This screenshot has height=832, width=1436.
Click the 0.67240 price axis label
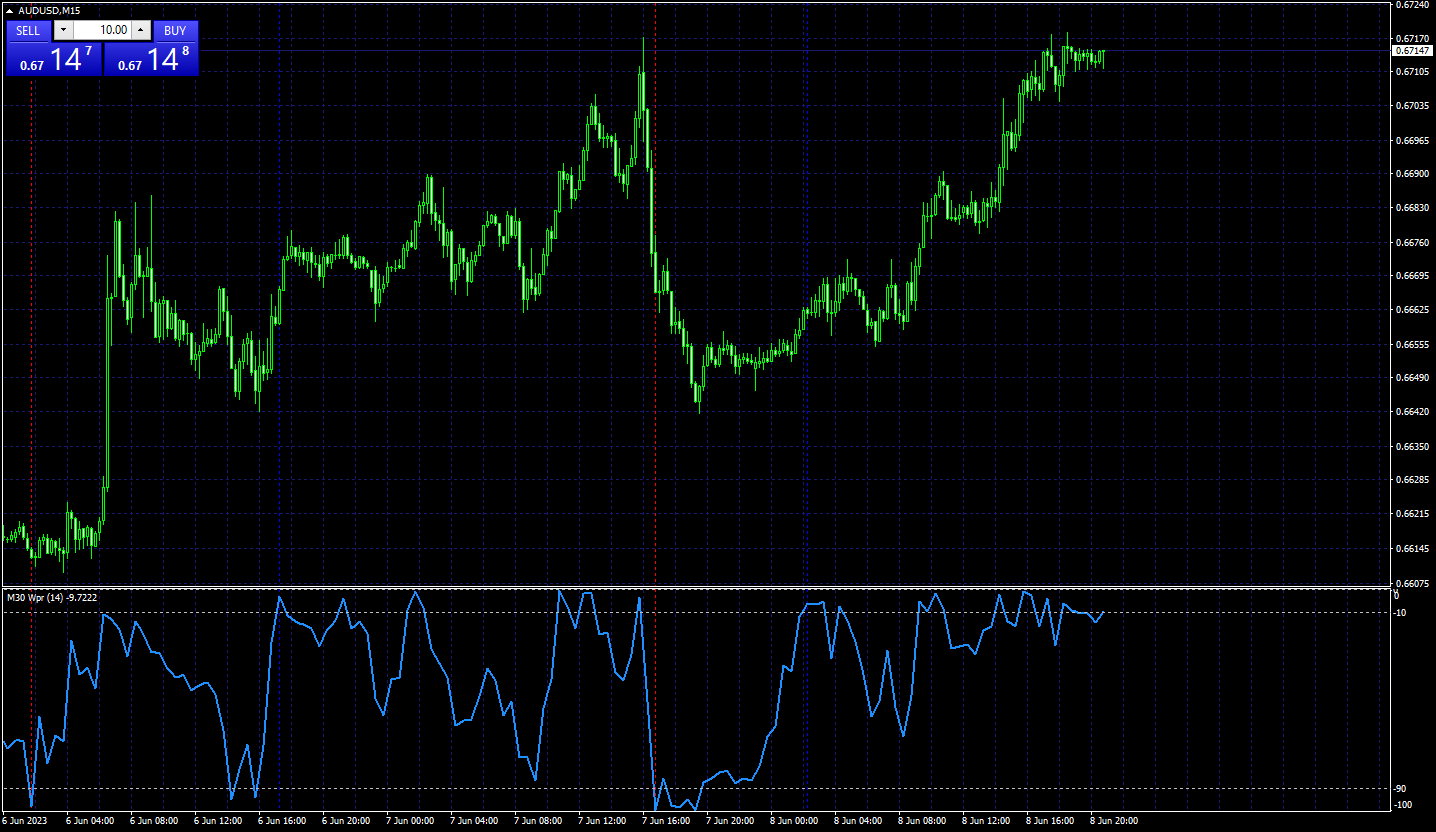pyautogui.click(x=1412, y=5)
